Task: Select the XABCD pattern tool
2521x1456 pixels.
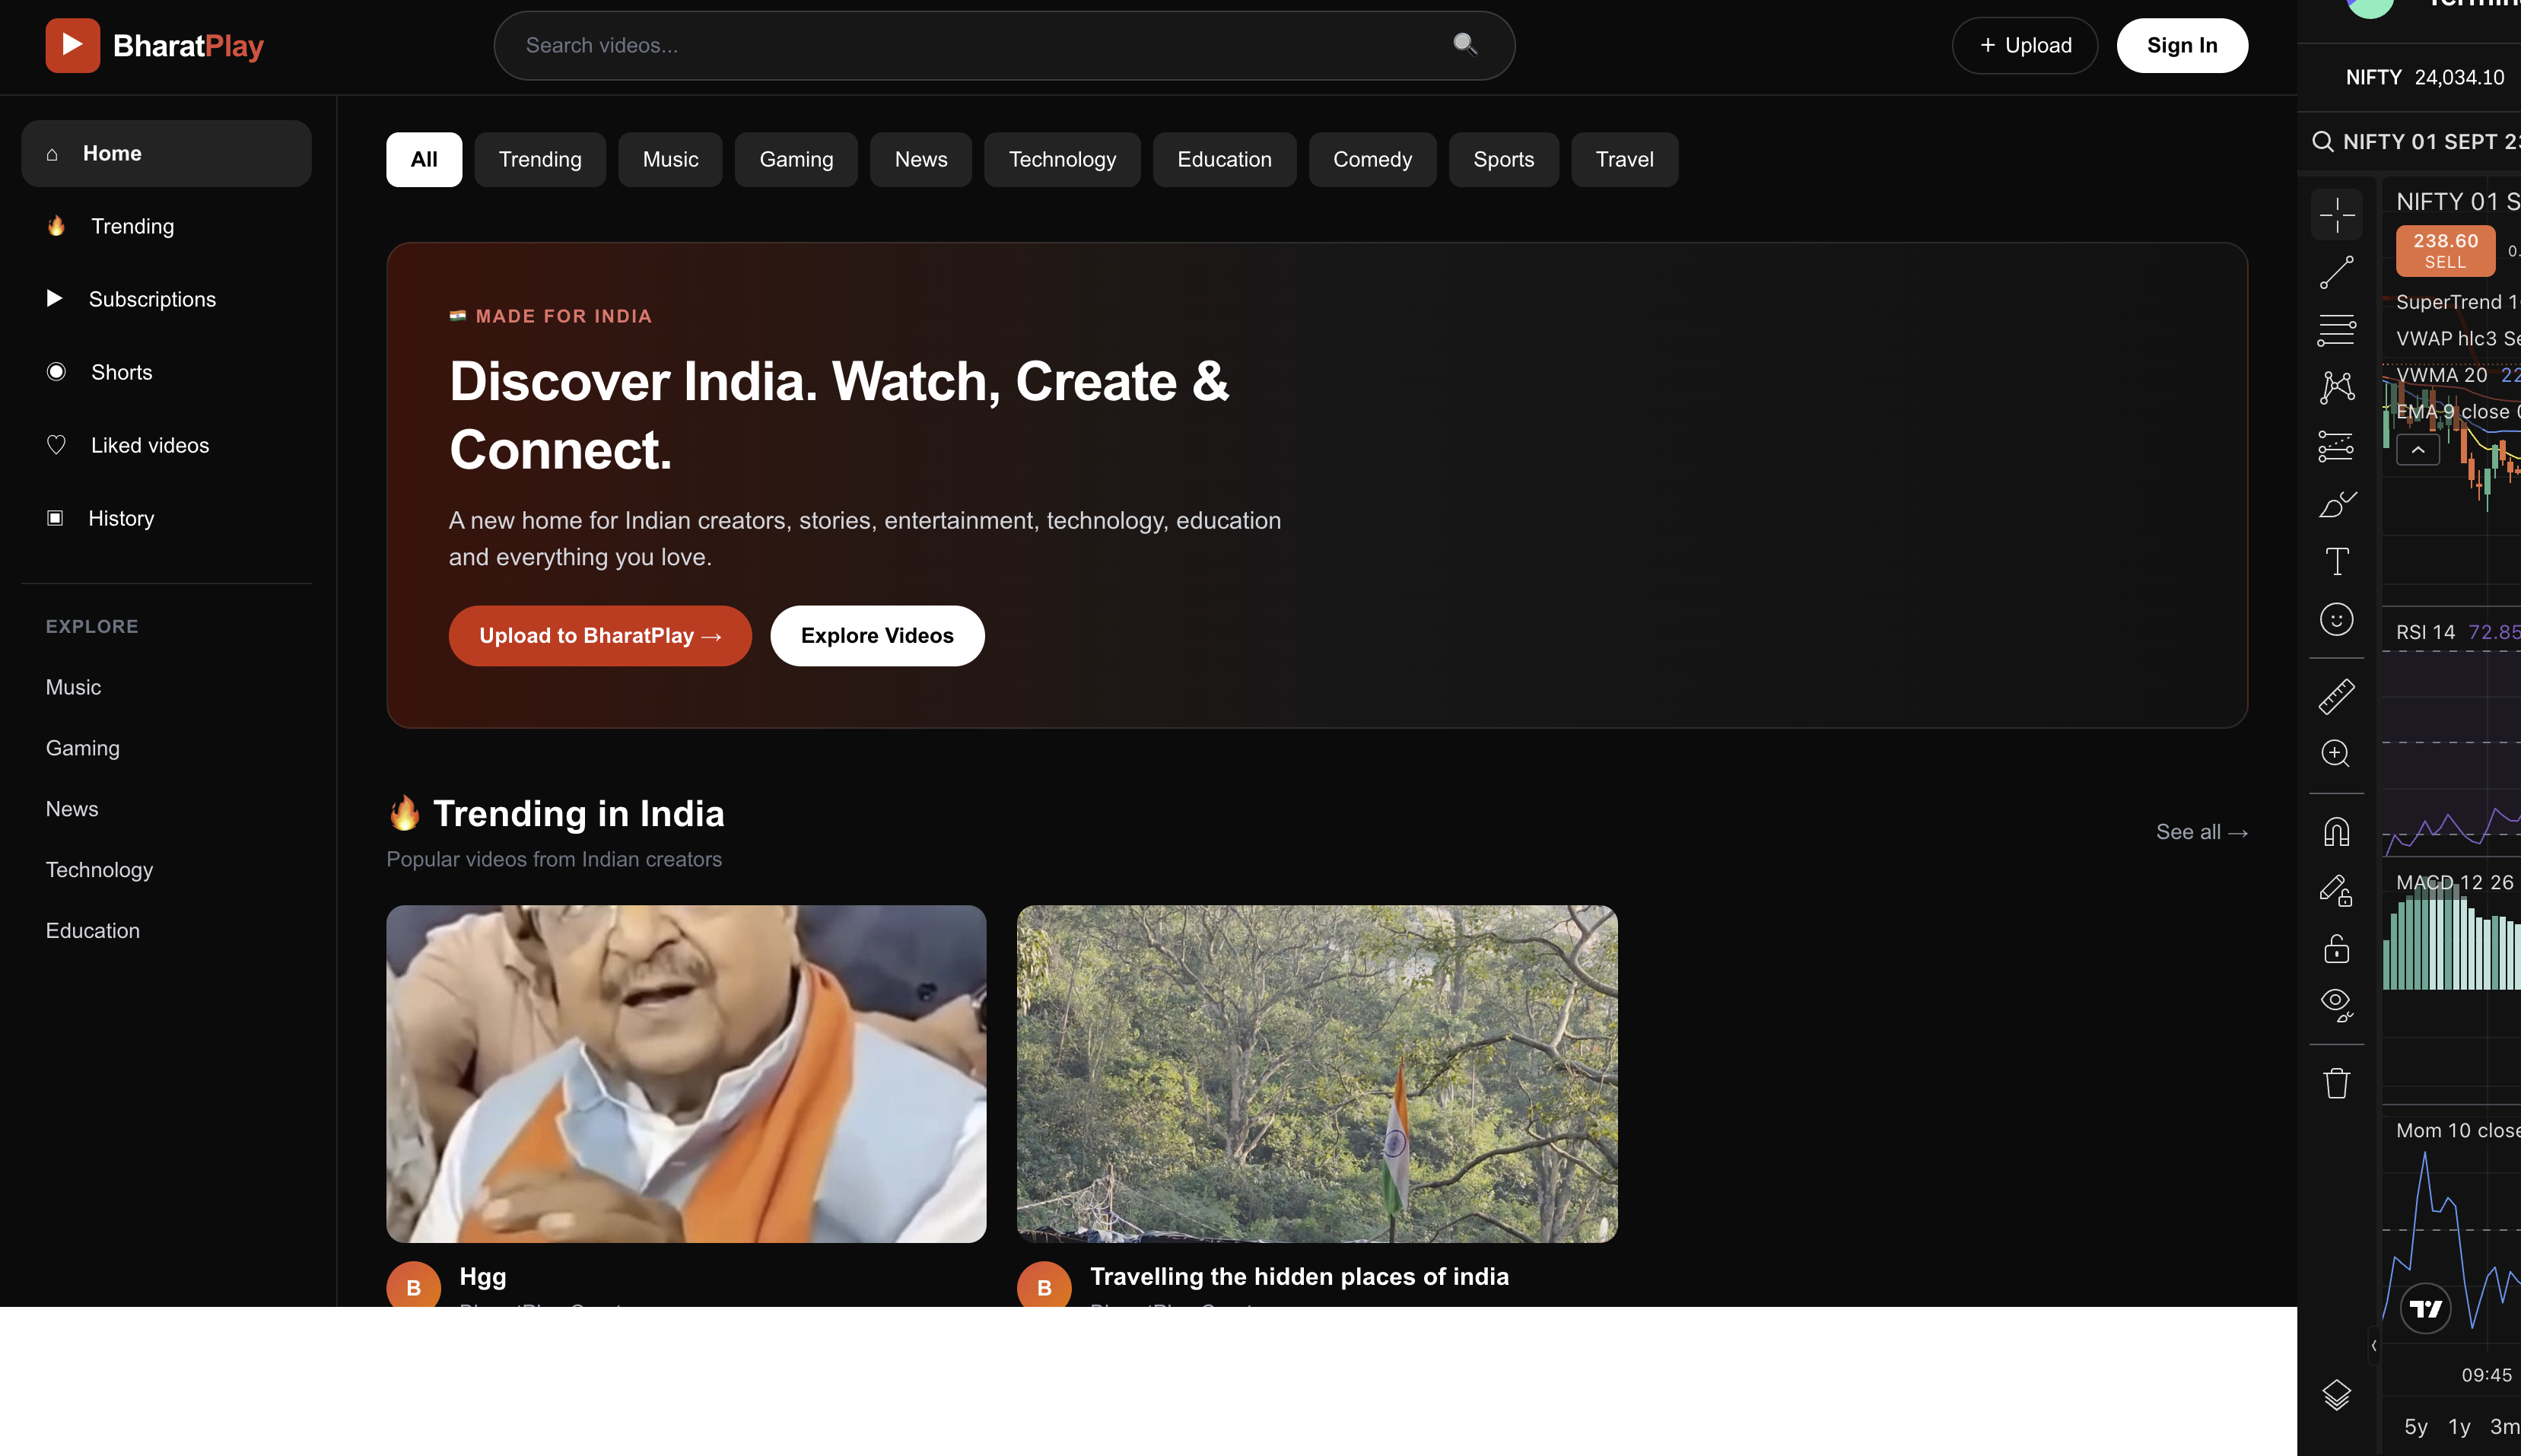Action: click(x=2337, y=387)
